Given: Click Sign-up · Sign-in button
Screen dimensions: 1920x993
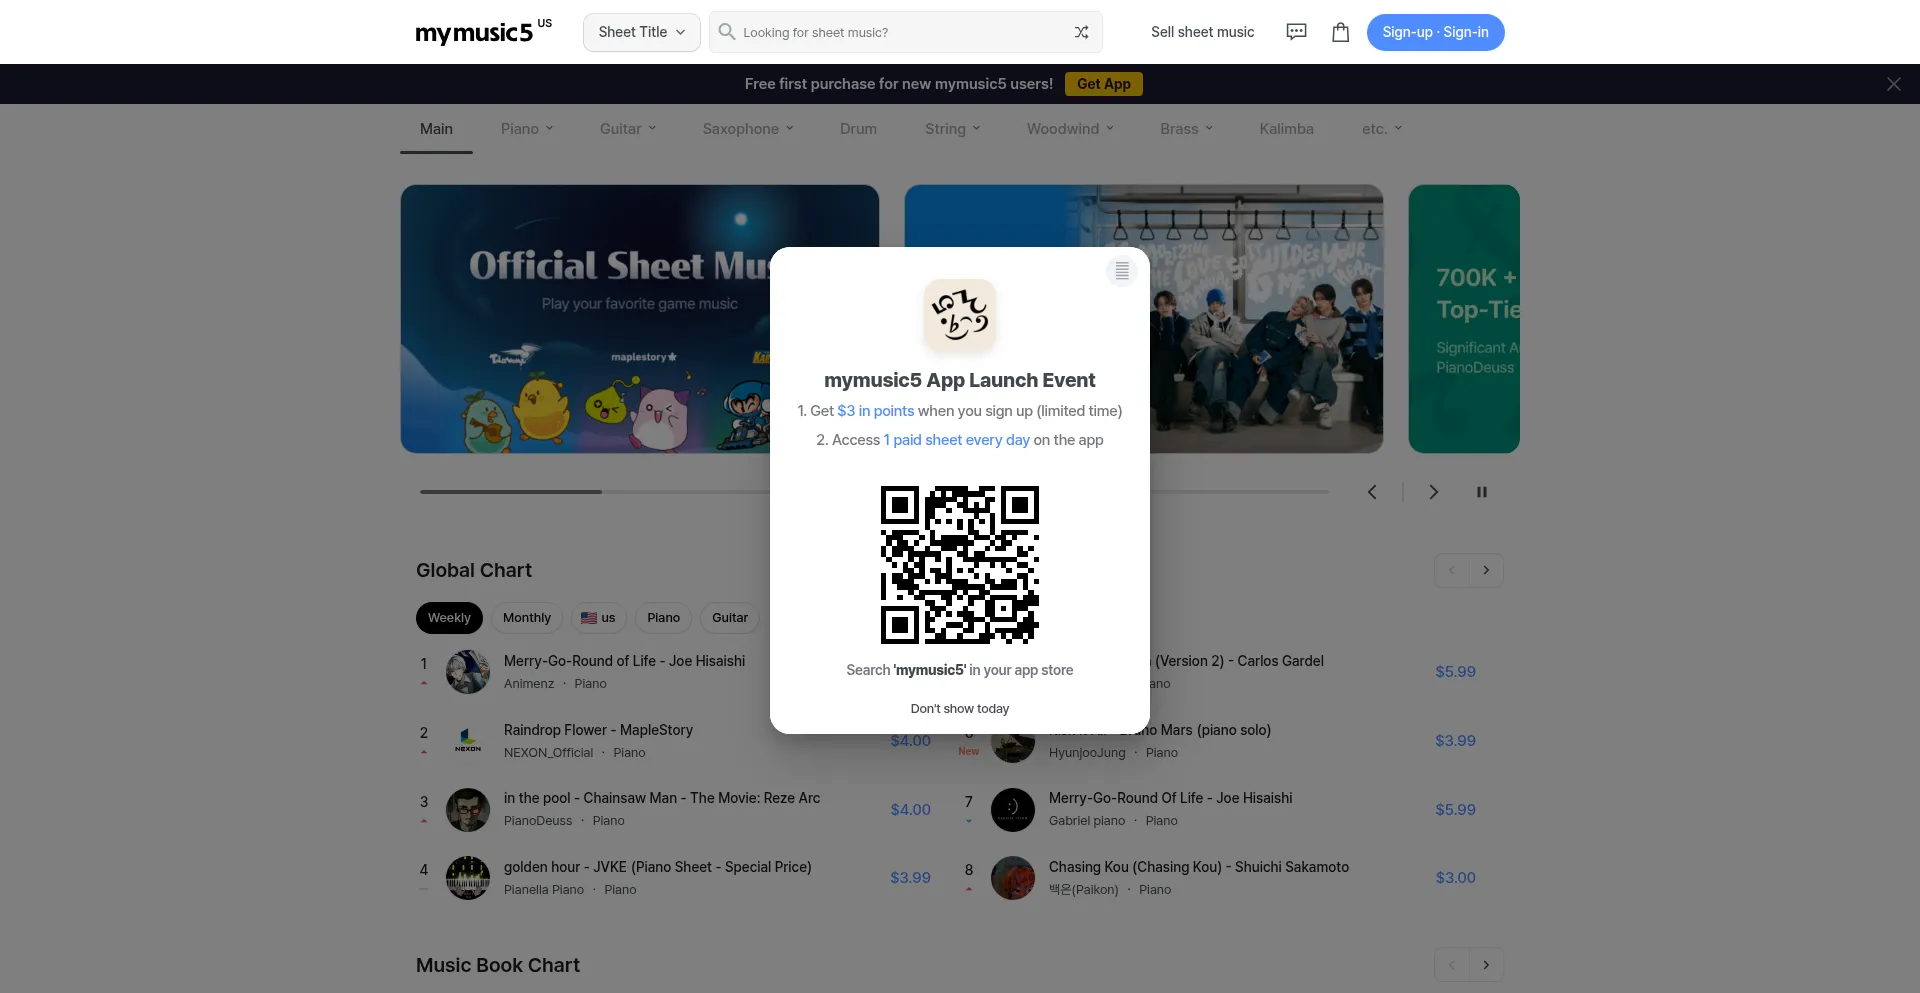Looking at the screenshot, I should tap(1435, 32).
